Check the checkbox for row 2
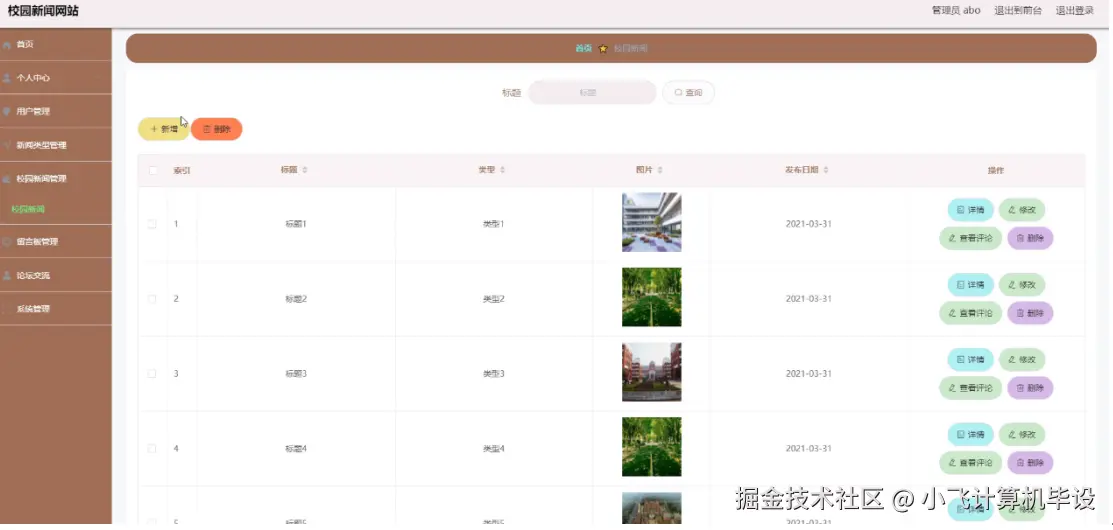The width and height of the screenshot is (1113, 530). click(152, 299)
